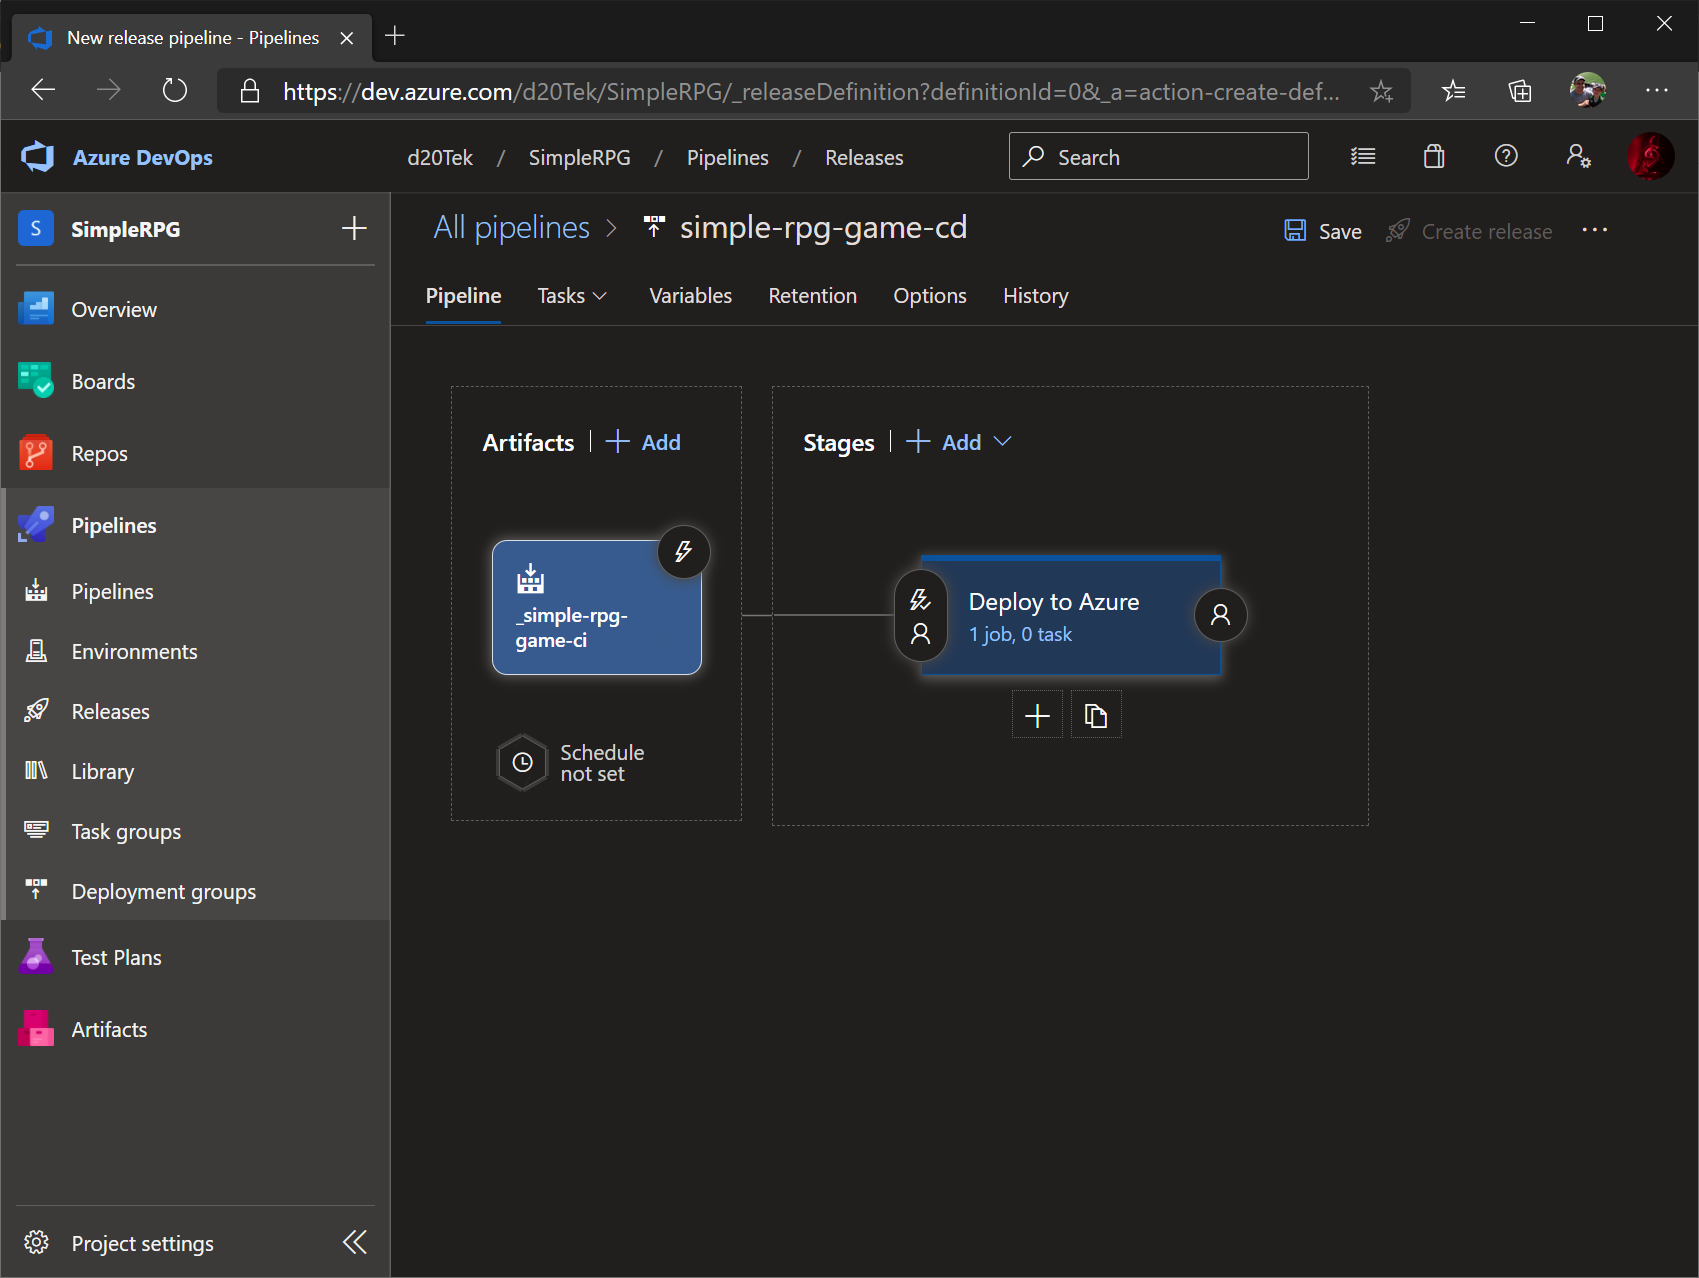Viewport: 1699px width, 1278px height.
Task: Click the Search box
Action: (1157, 156)
